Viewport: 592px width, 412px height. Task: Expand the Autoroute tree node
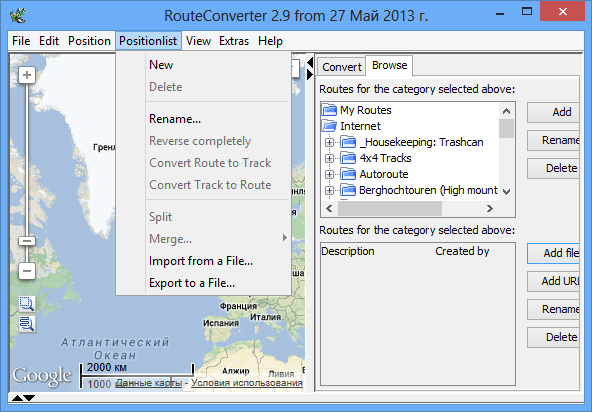(x=329, y=174)
